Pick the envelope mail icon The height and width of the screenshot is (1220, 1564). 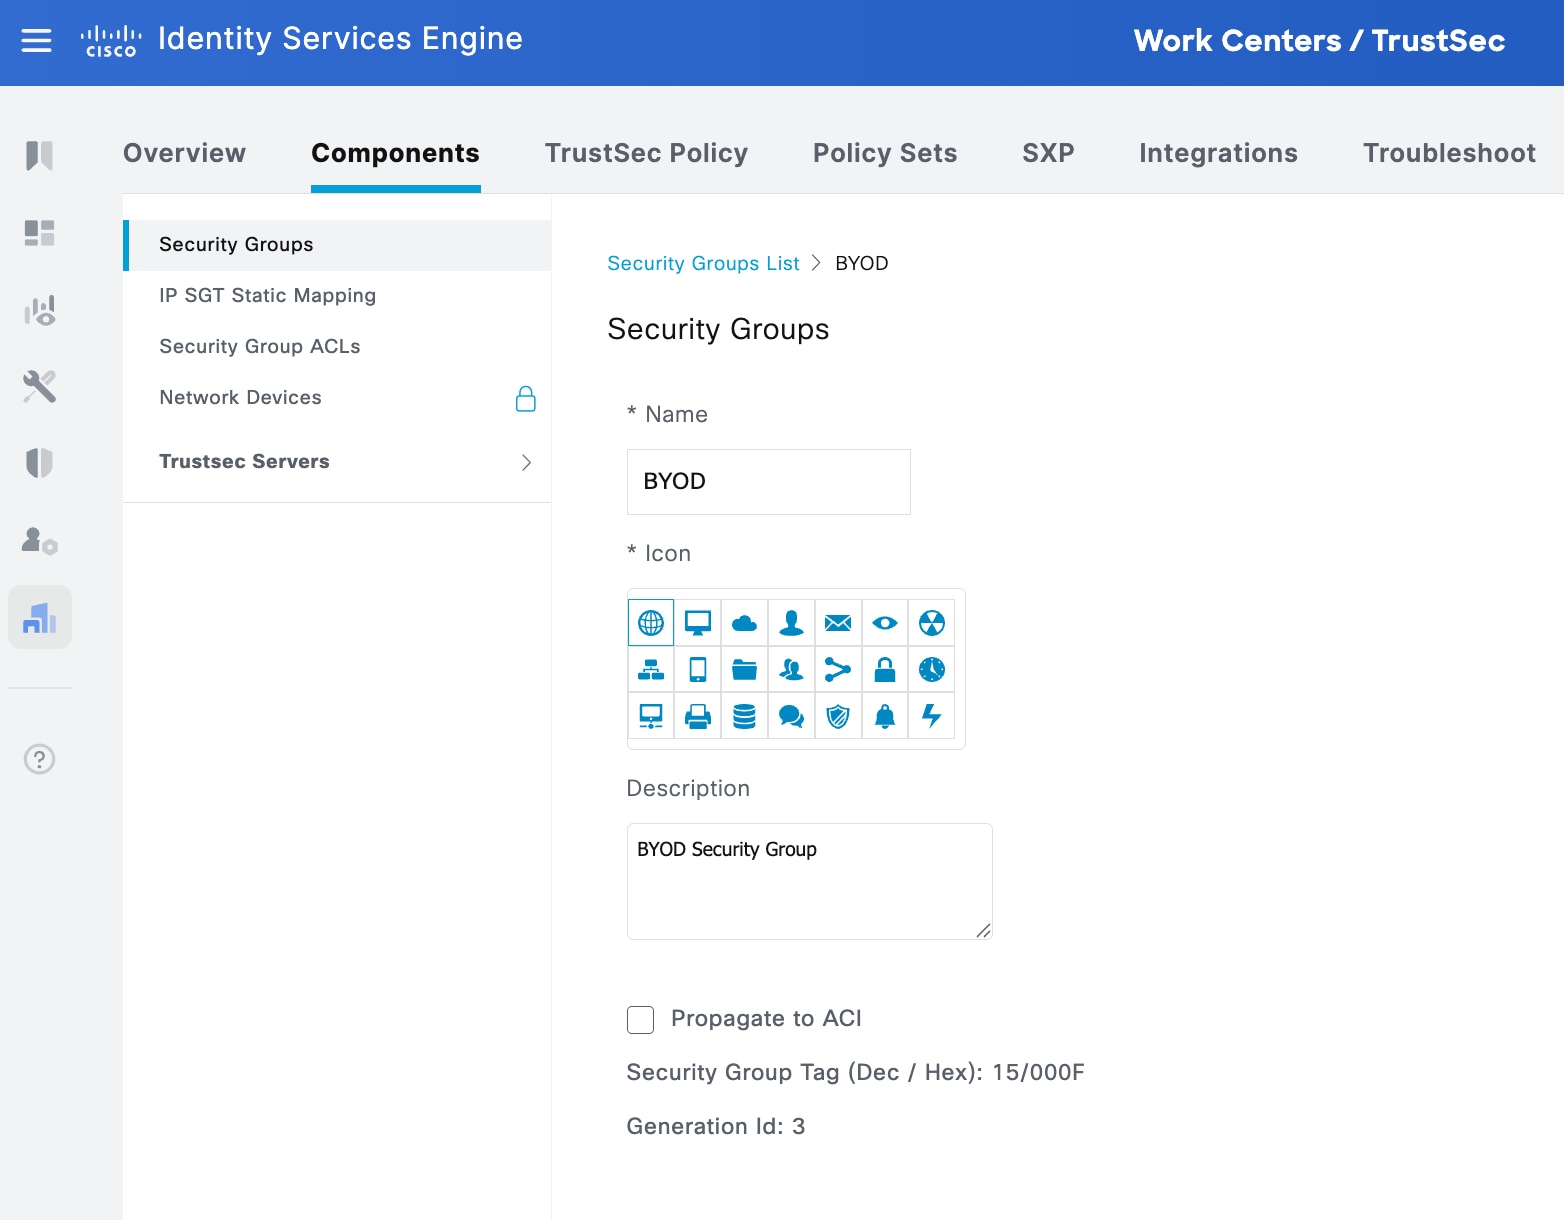(x=838, y=623)
